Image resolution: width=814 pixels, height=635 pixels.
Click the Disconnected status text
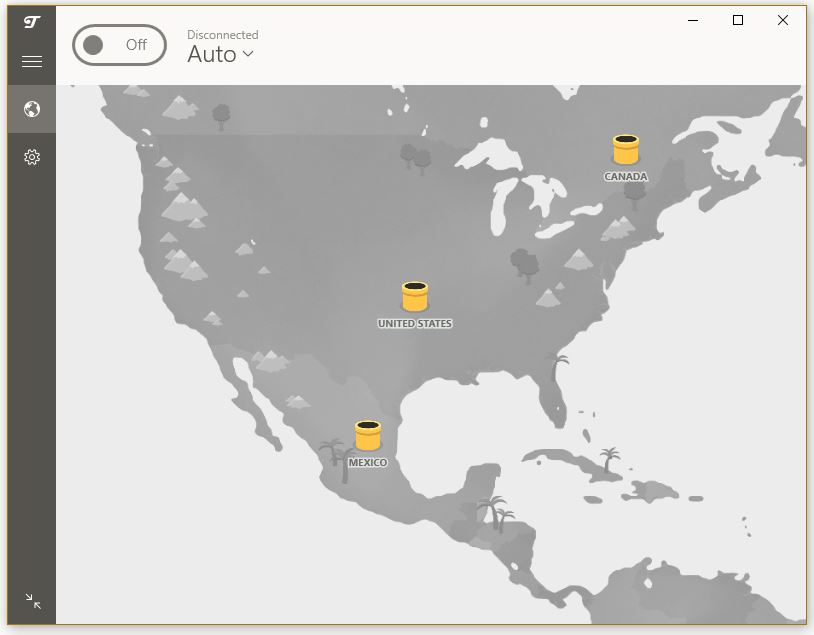(223, 35)
